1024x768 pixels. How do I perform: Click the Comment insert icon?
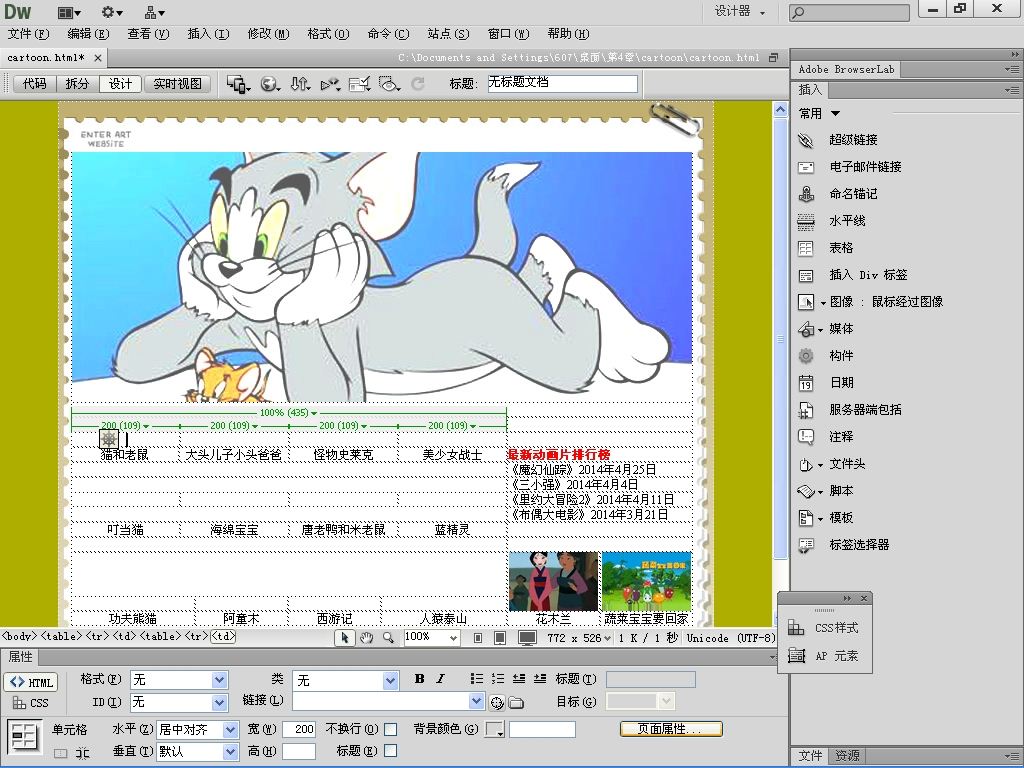(x=806, y=437)
